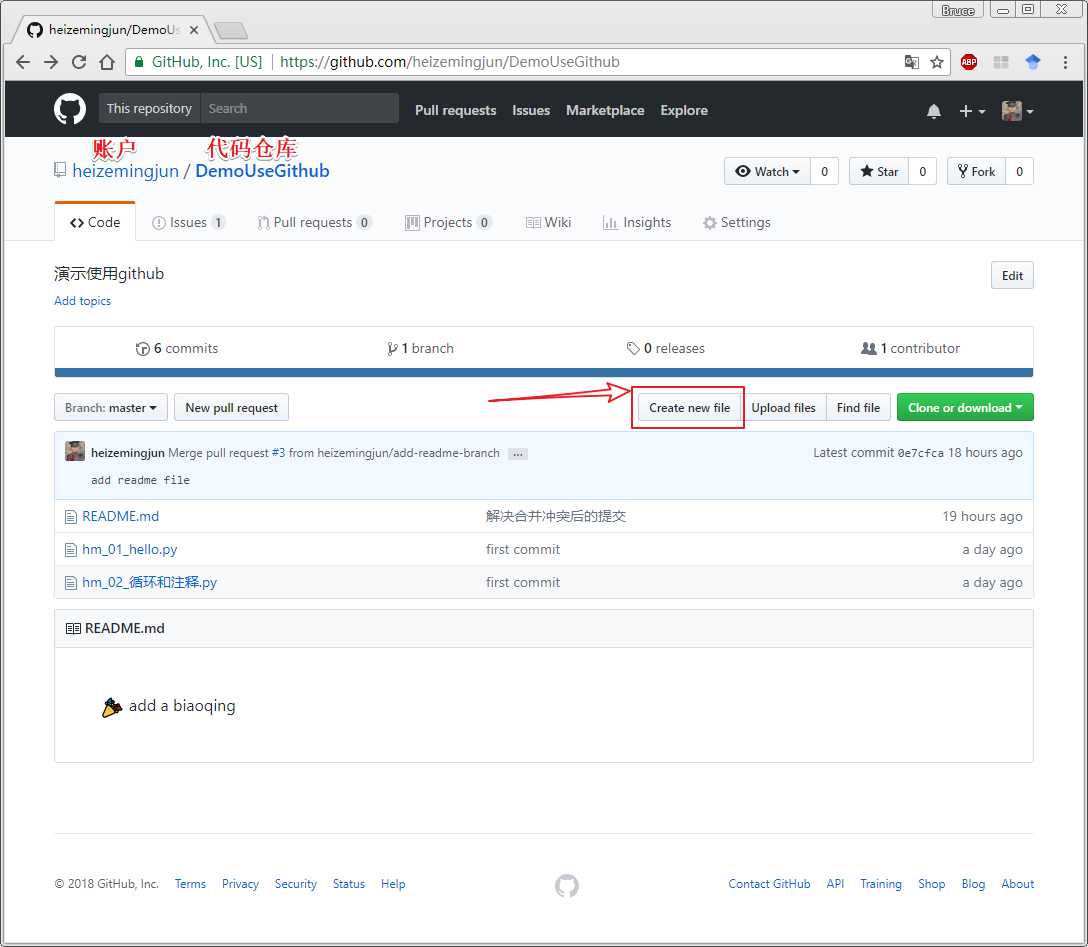
Task: Open the README.md file link
Action: point(121,516)
